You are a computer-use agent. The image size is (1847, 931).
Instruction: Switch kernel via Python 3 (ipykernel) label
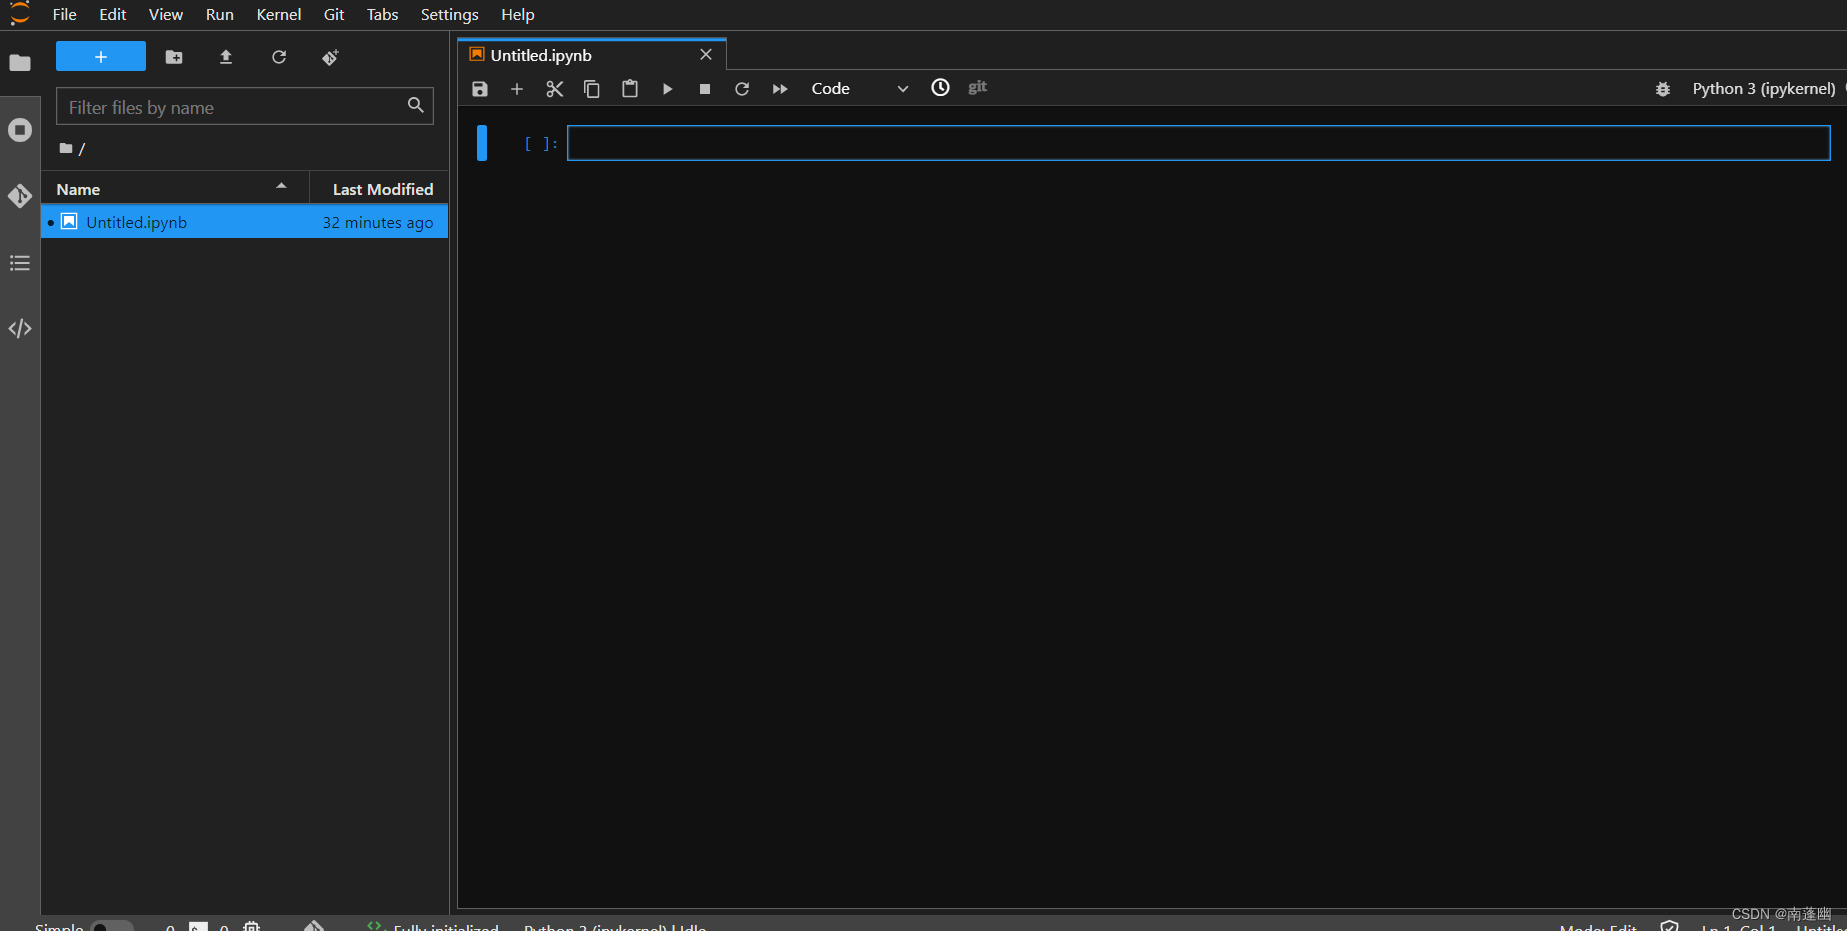[x=1764, y=89]
